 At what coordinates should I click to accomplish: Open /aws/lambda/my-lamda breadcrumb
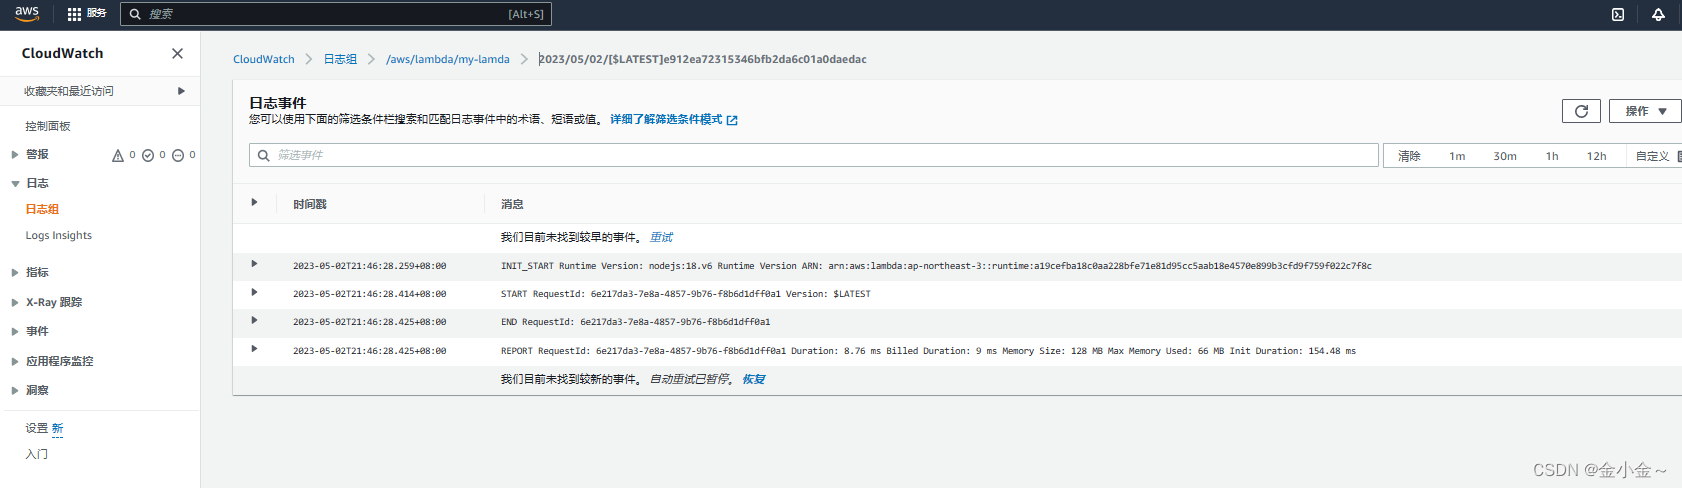pyautogui.click(x=448, y=59)
